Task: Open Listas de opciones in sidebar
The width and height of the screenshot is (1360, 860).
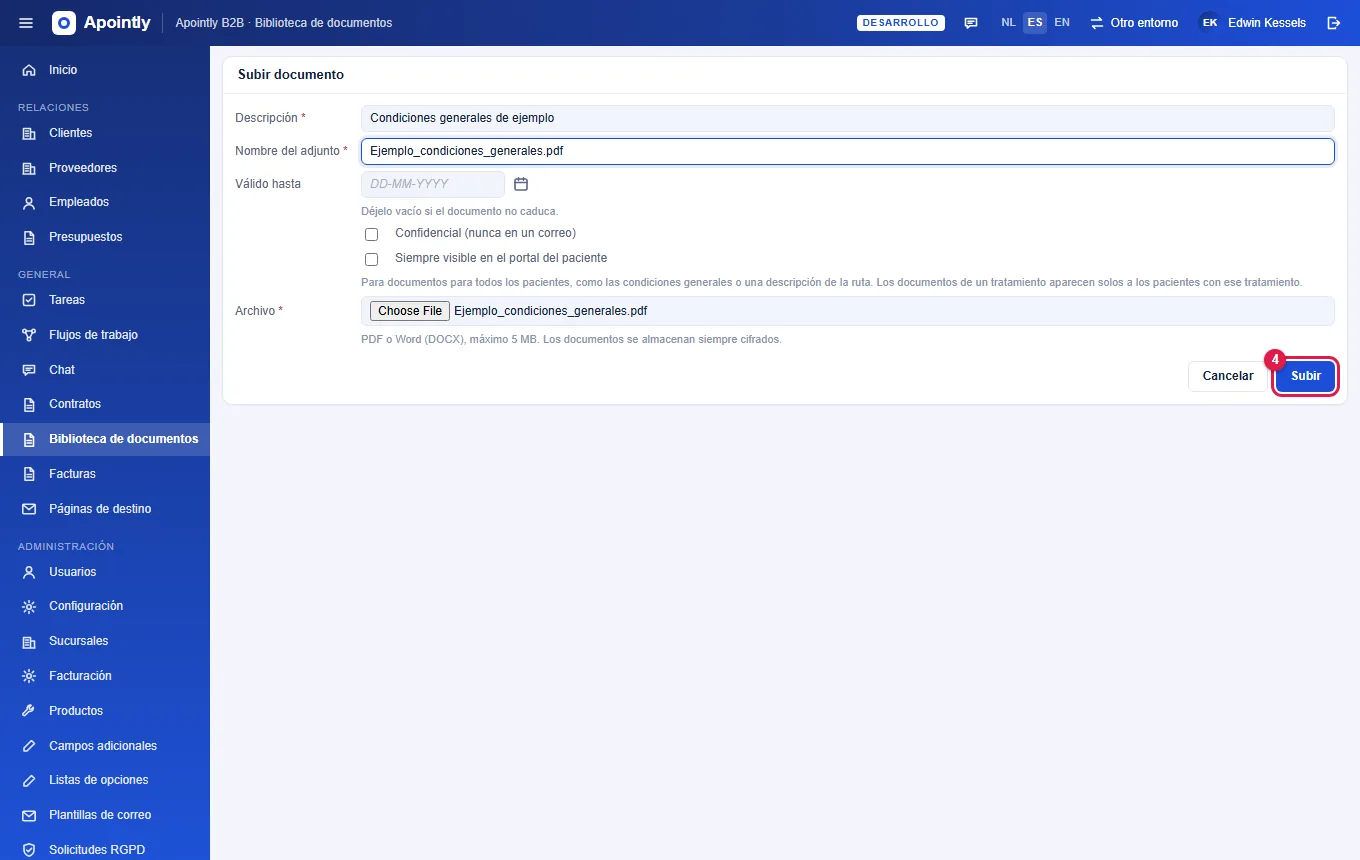Action: [105, 780]
